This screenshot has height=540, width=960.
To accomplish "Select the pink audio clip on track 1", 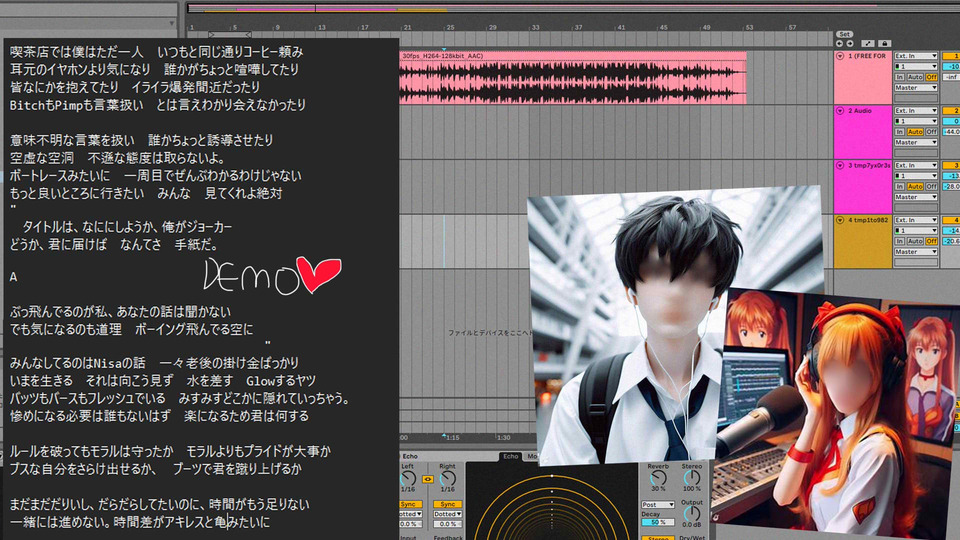I will point(573,78).
